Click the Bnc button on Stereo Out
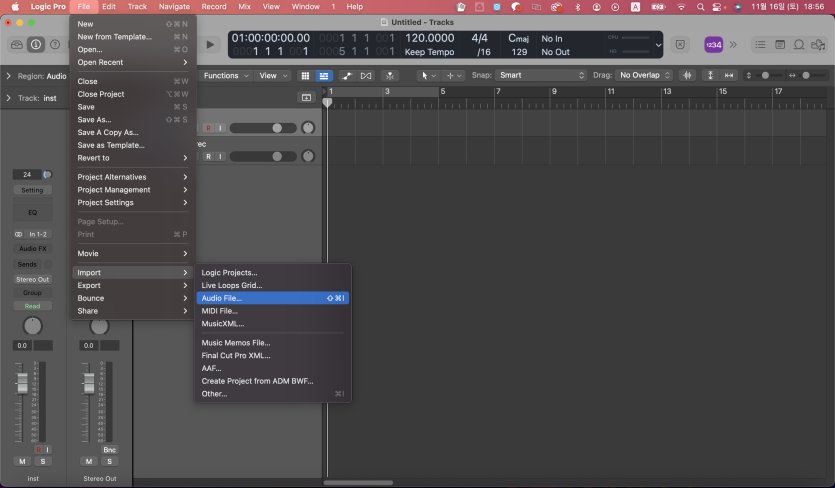Viewport: 835px width, 488px height. click(x=110, y=450)
